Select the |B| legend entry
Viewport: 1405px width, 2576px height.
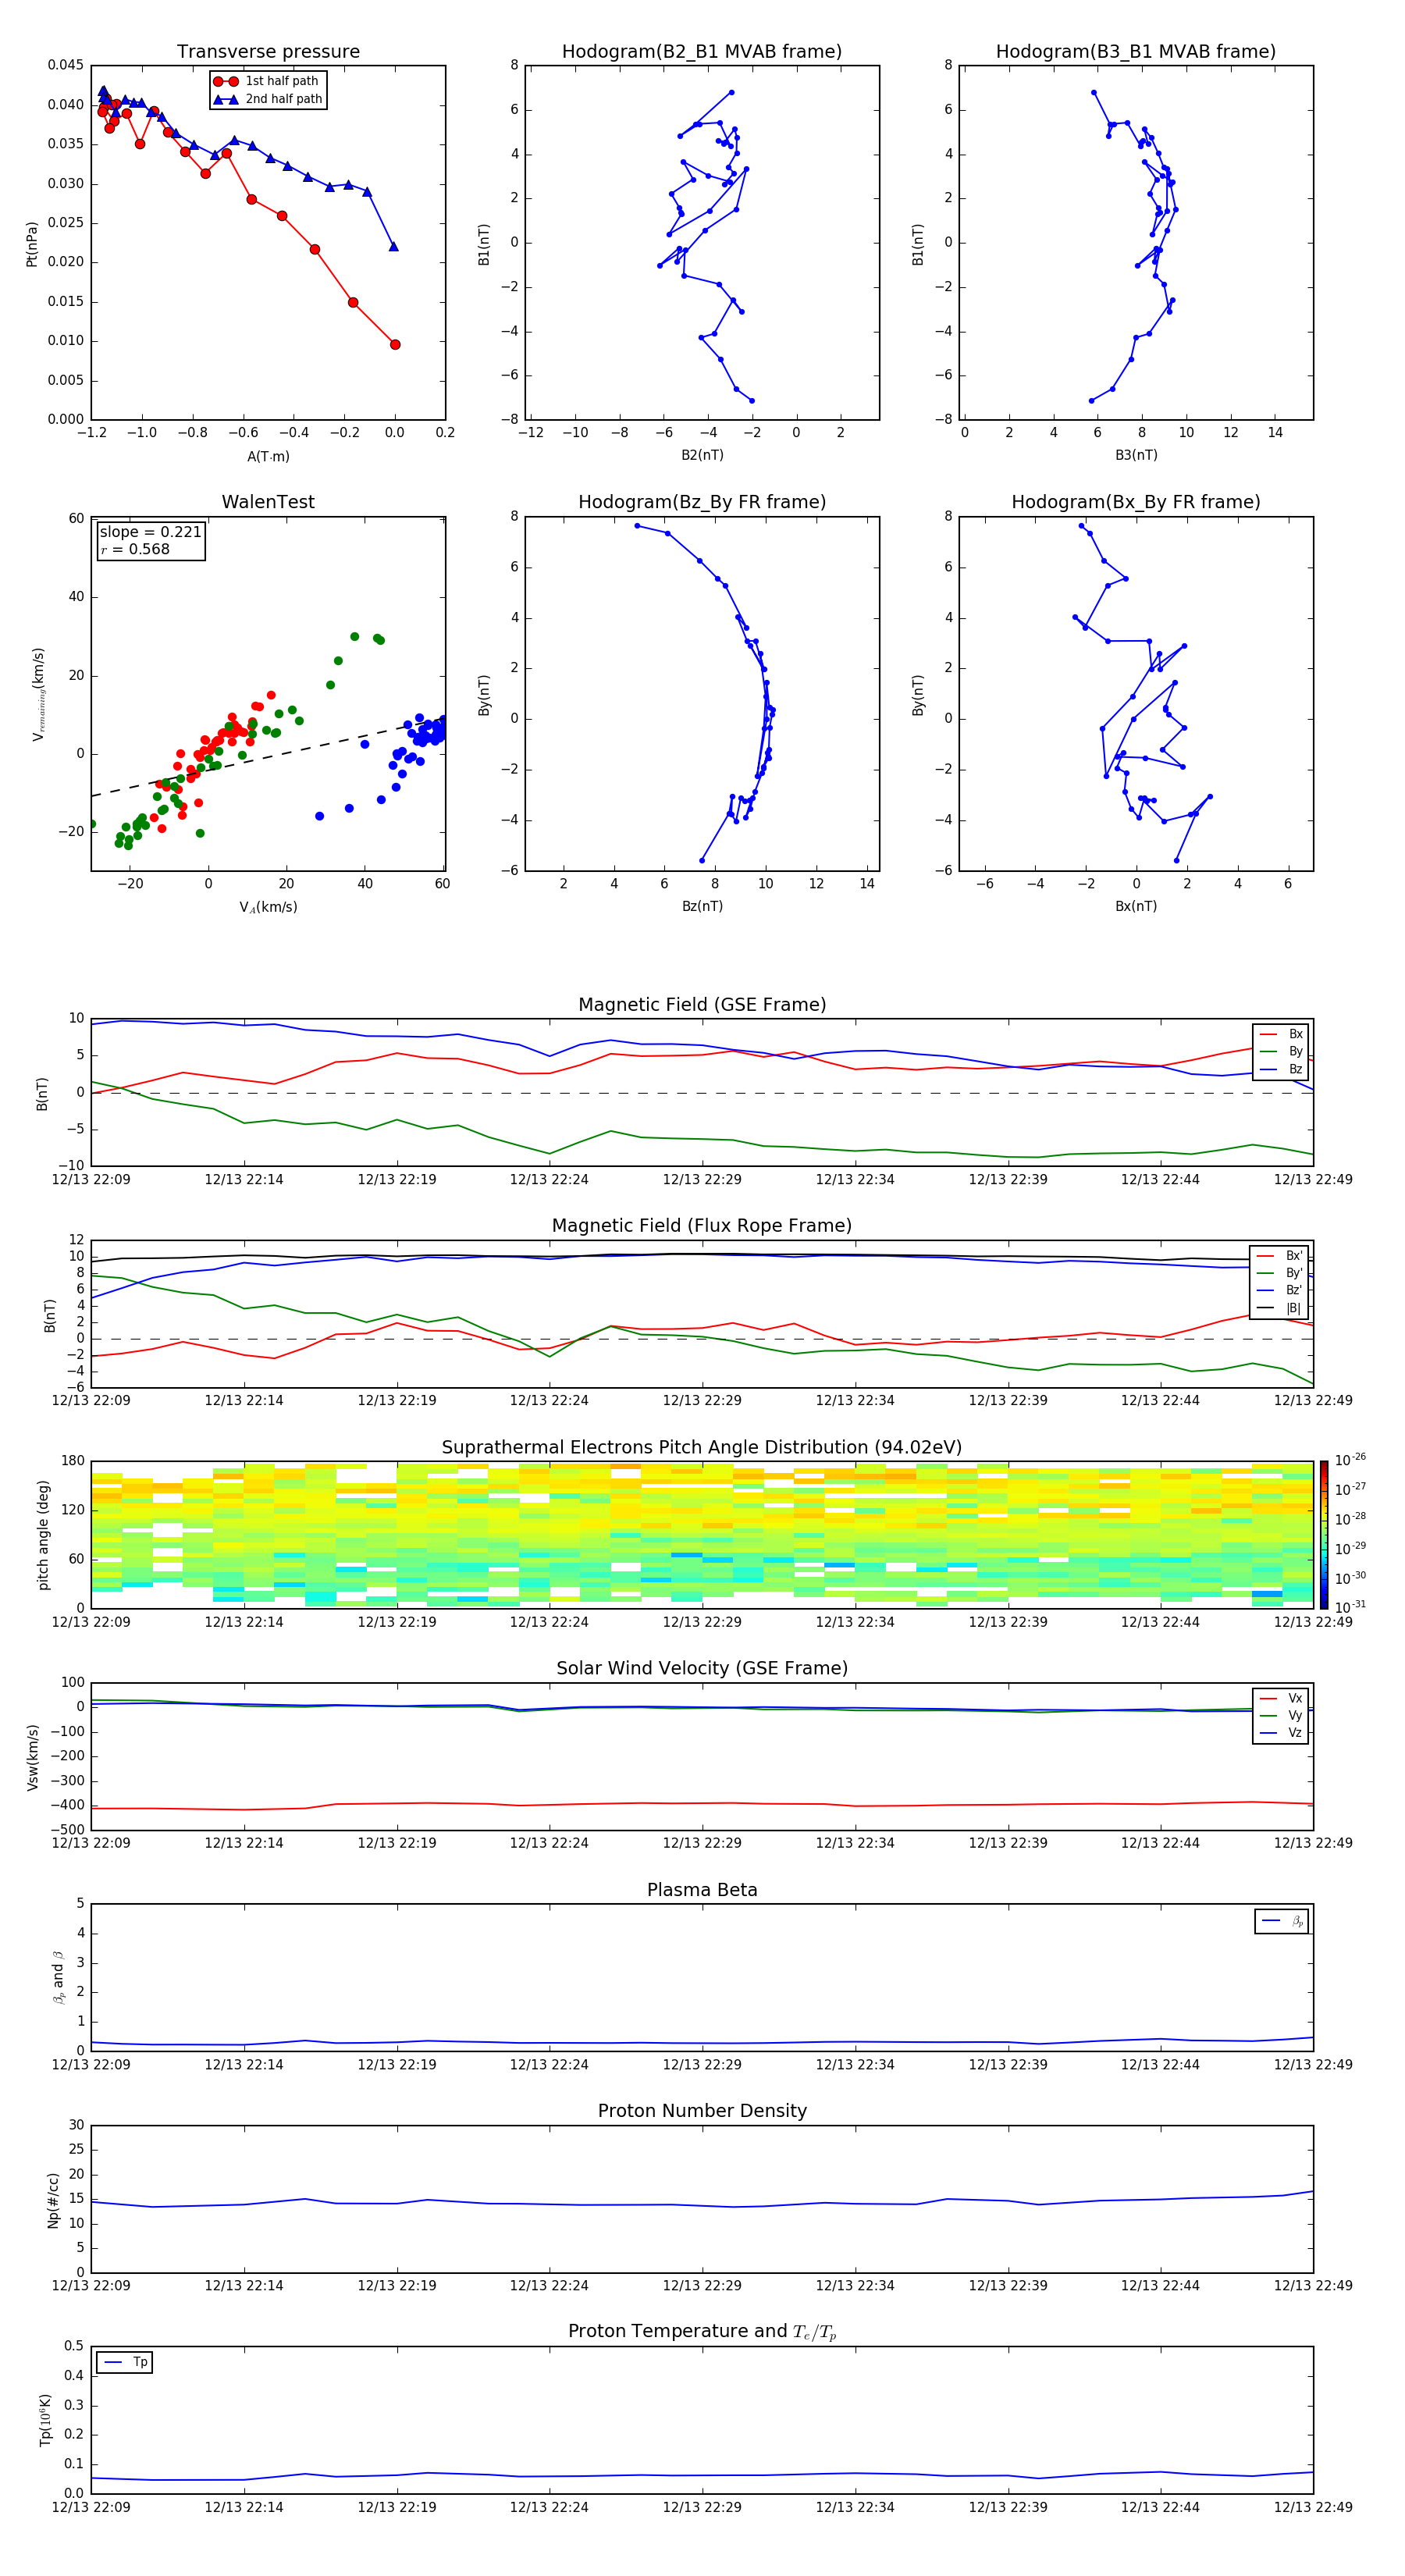(1280, 1308)
